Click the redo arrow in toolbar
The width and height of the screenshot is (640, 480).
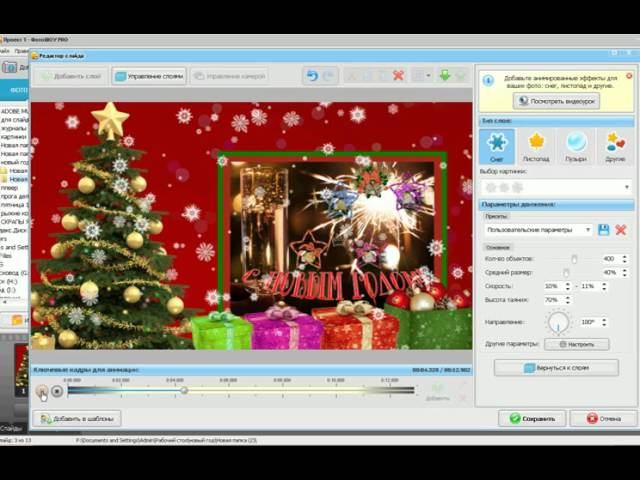point(329,76)
